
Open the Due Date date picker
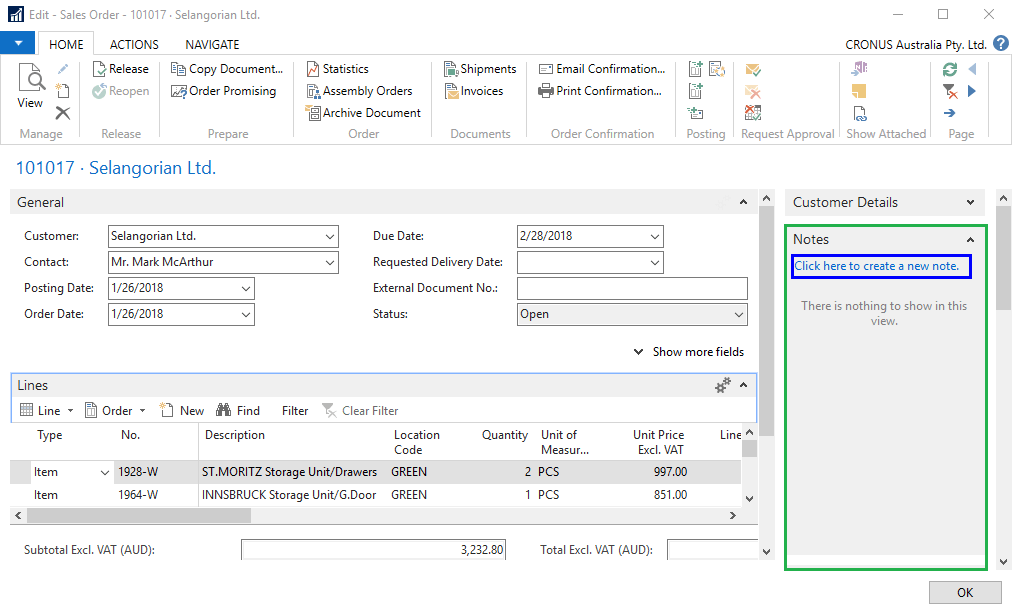pos(655,236)
